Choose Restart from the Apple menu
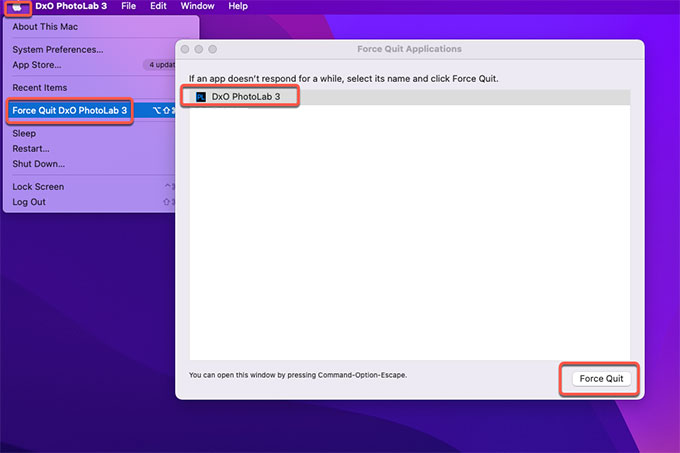The image size is (680, 453). pos(31,148)
